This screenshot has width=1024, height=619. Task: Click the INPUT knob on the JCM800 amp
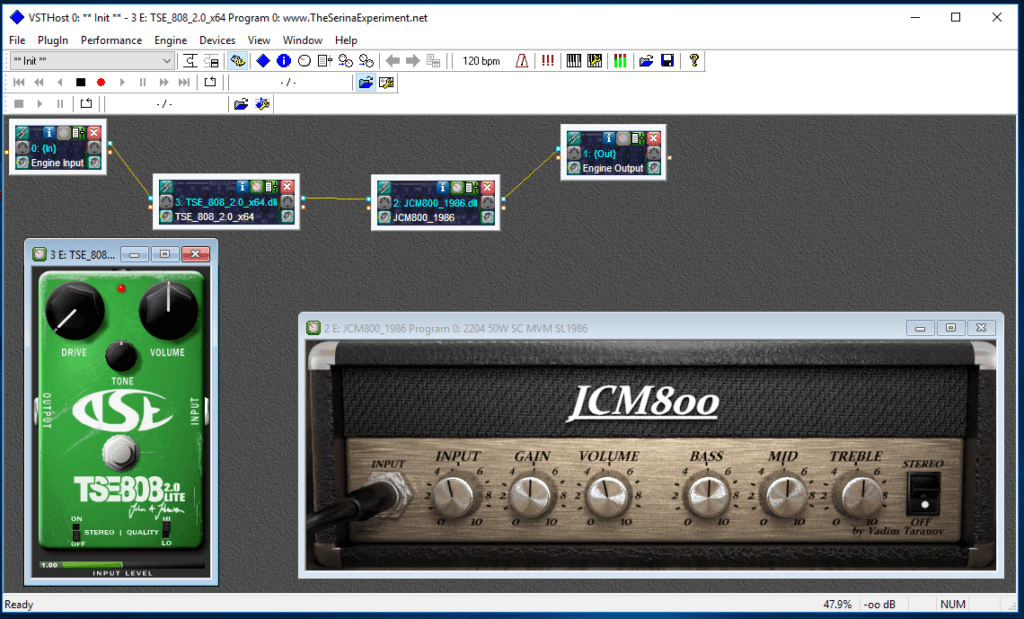455,496
